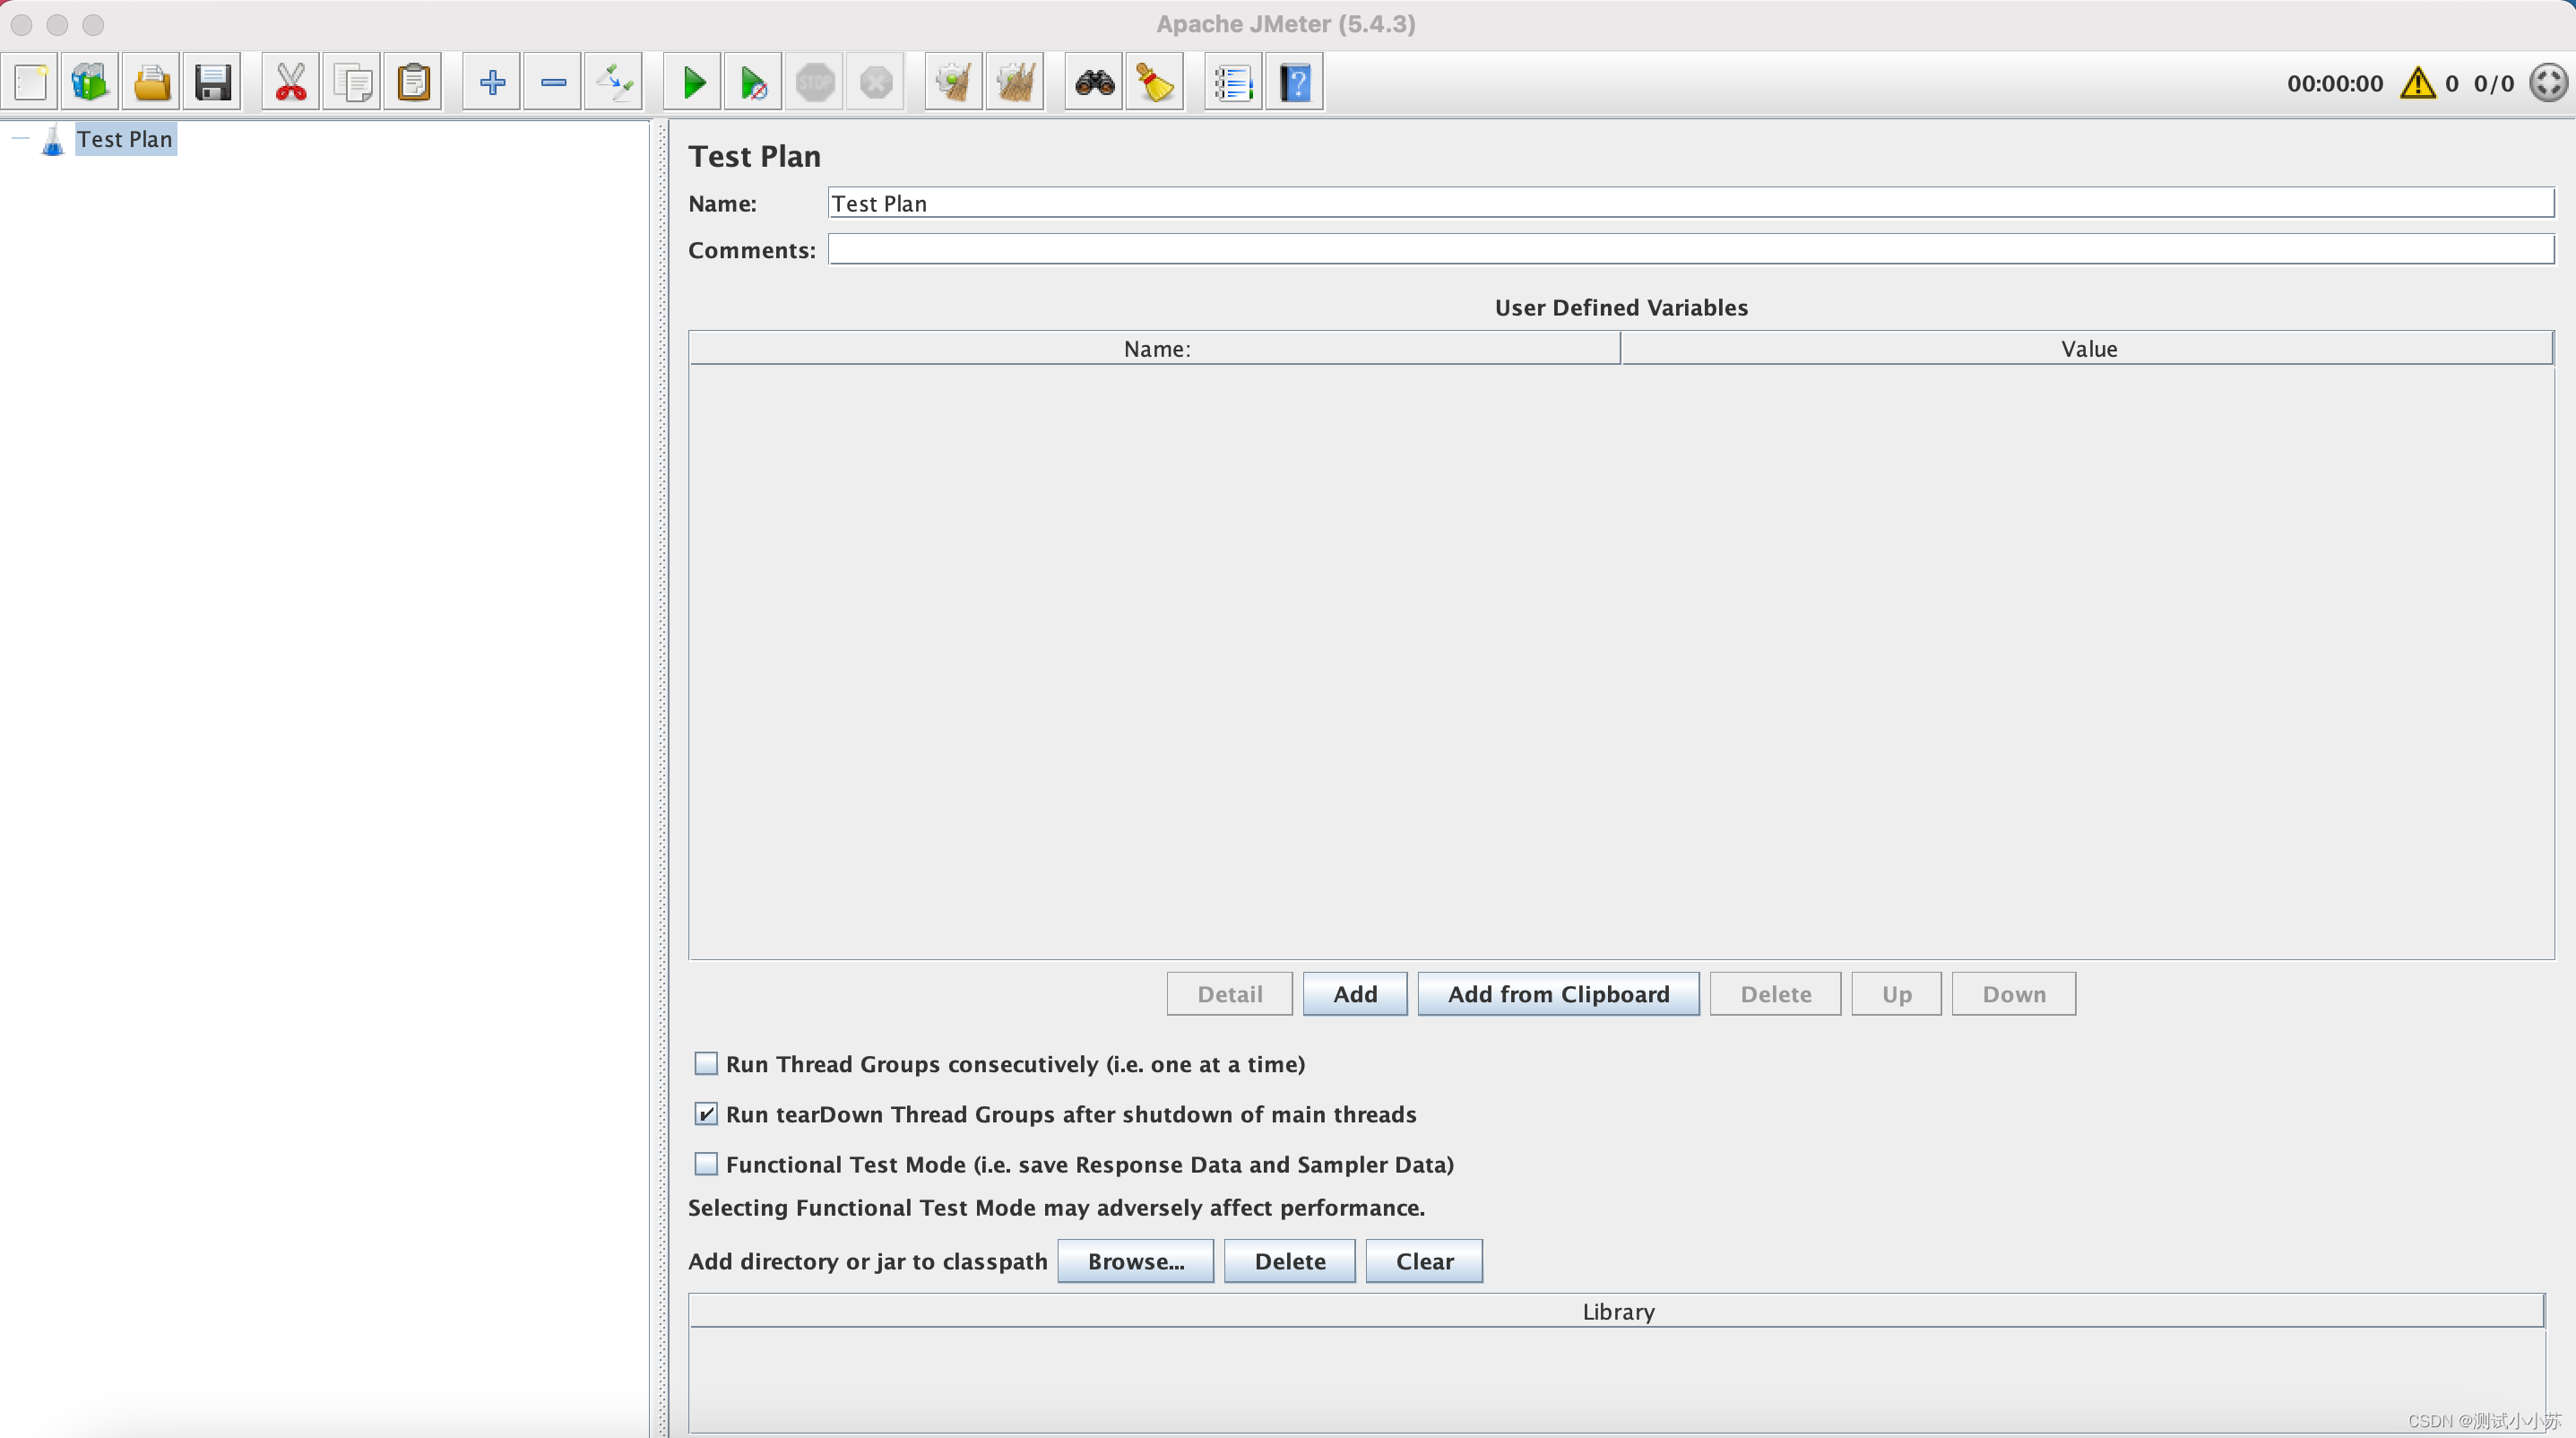The width and height of the screenshot is (2576, 1438).
Task: Click Start no pauses icon
Action: coord(753,82)
